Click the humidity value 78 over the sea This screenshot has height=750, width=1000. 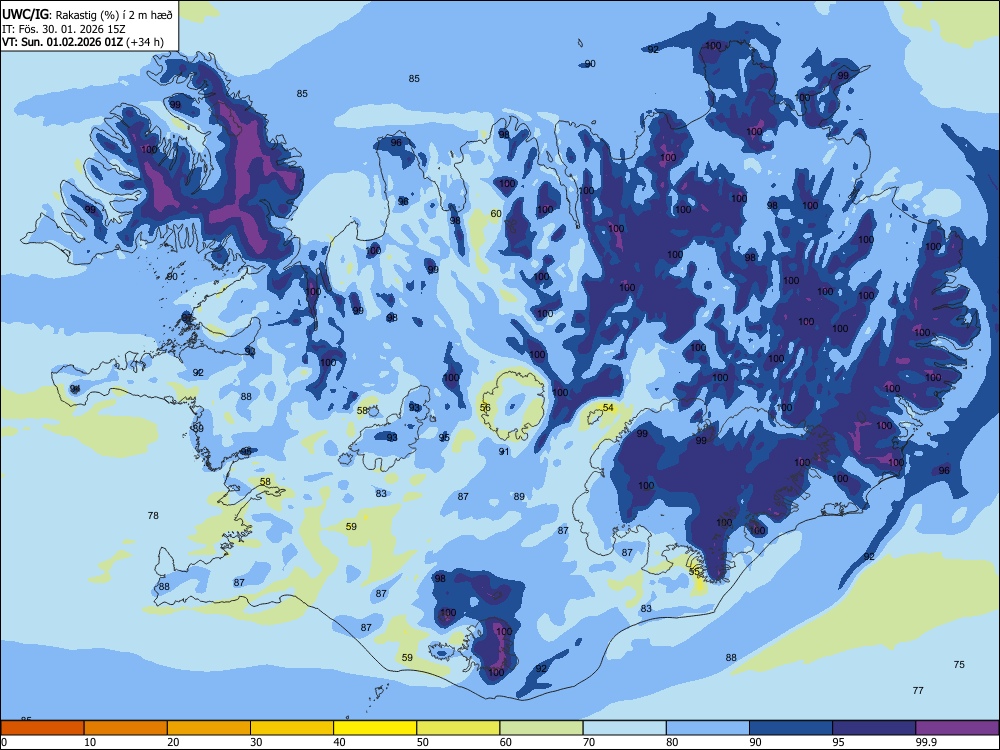pos(153,515)
